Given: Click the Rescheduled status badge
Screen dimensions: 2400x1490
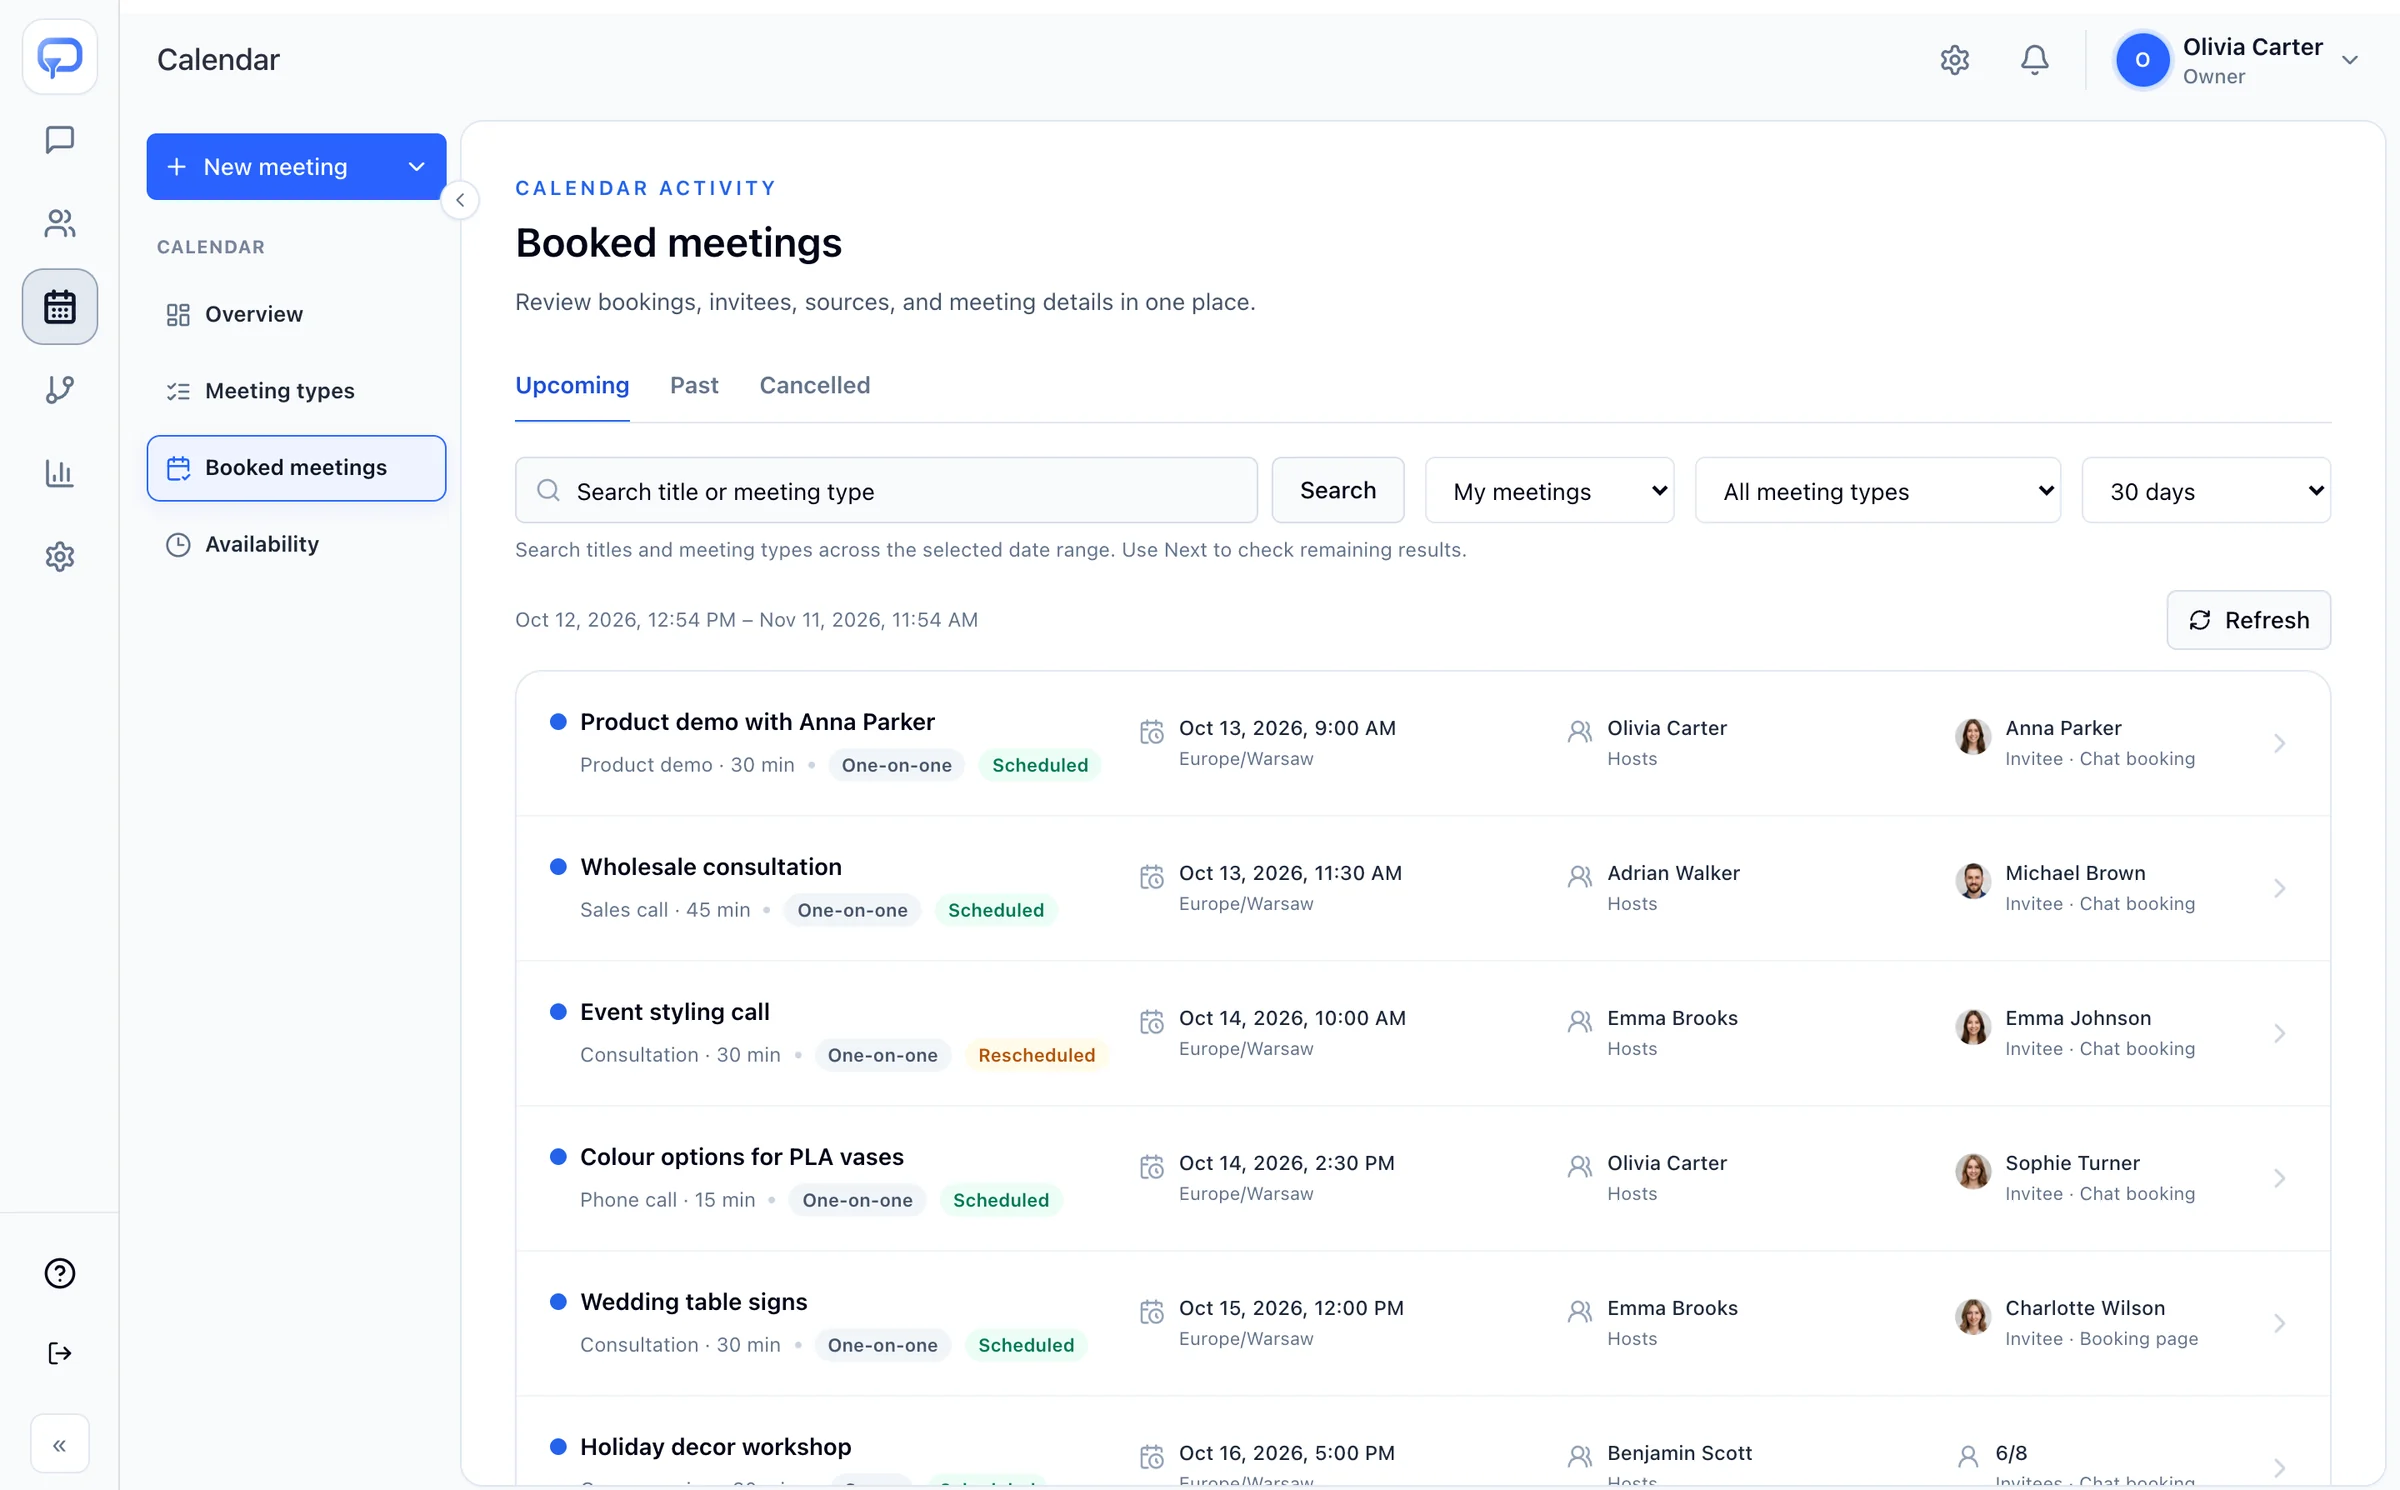Looking at the screenshot, I should [1036, 1055].
